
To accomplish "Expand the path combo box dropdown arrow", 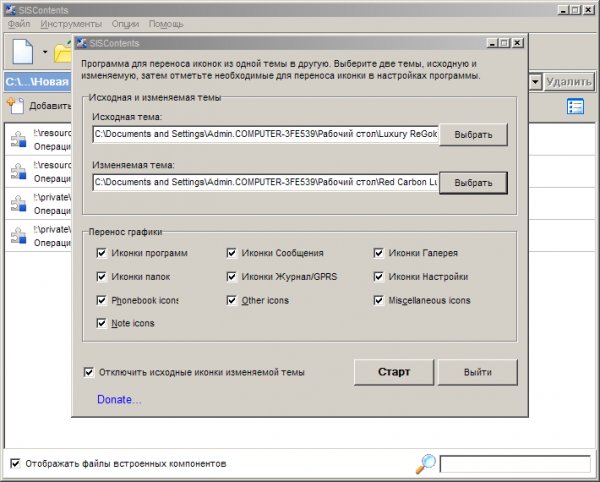I will [535, 81].
